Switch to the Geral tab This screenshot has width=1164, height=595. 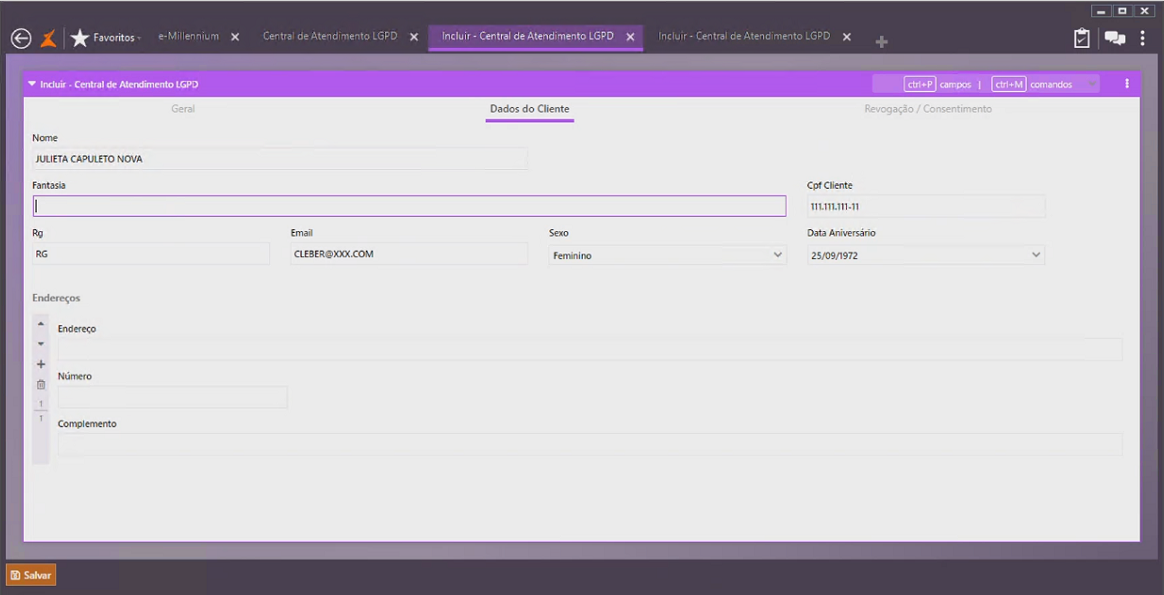click(x=183, y=109)
